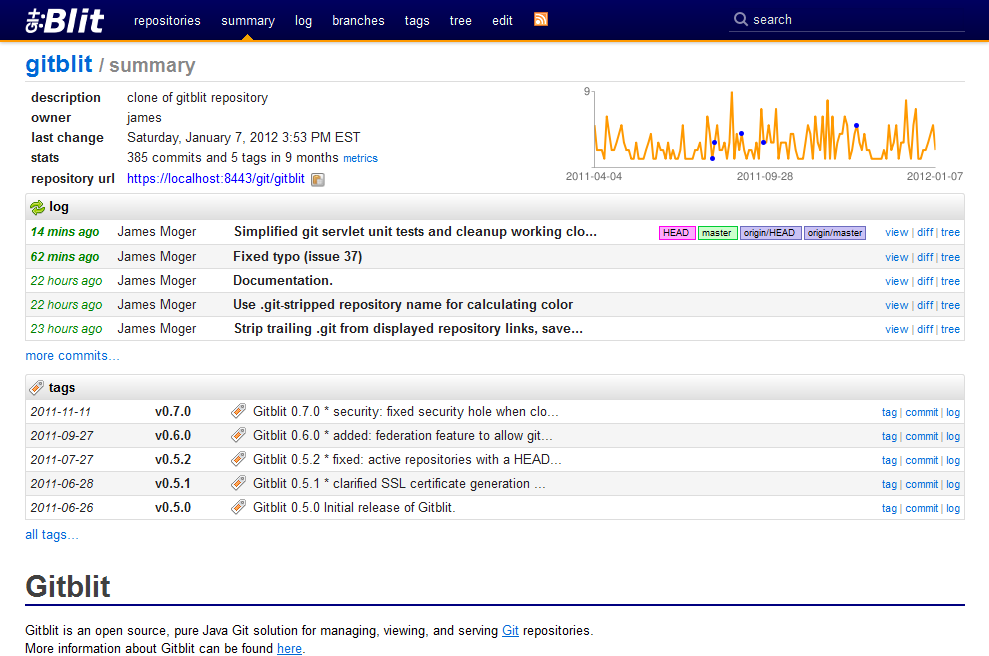Click the tag icon beside Gitblit 0.7.0
Viewport: 989px width, 656px height.
pyautogui.click(x=238, y=411)
